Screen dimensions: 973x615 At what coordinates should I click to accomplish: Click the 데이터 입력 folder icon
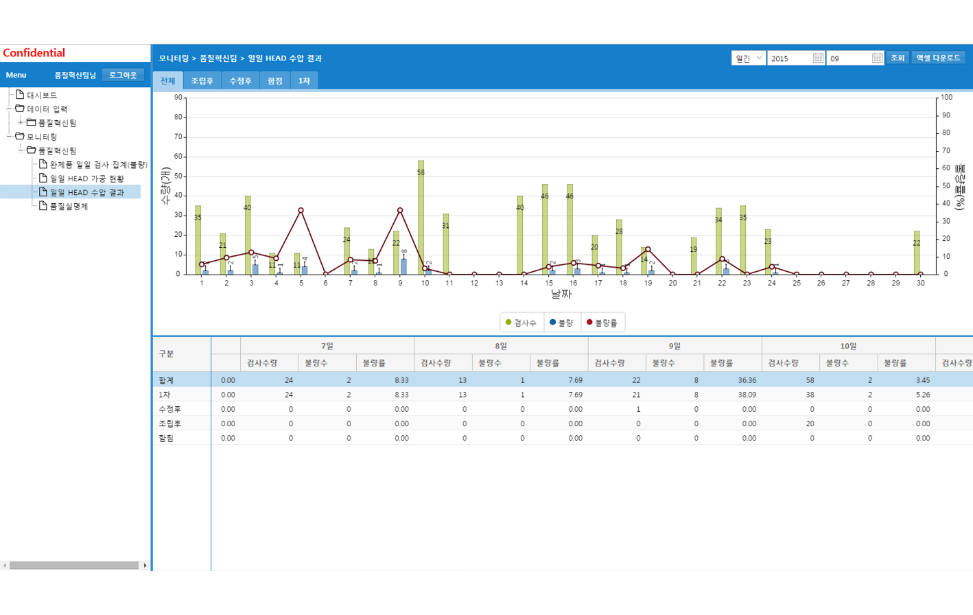(x=19, y=109)
